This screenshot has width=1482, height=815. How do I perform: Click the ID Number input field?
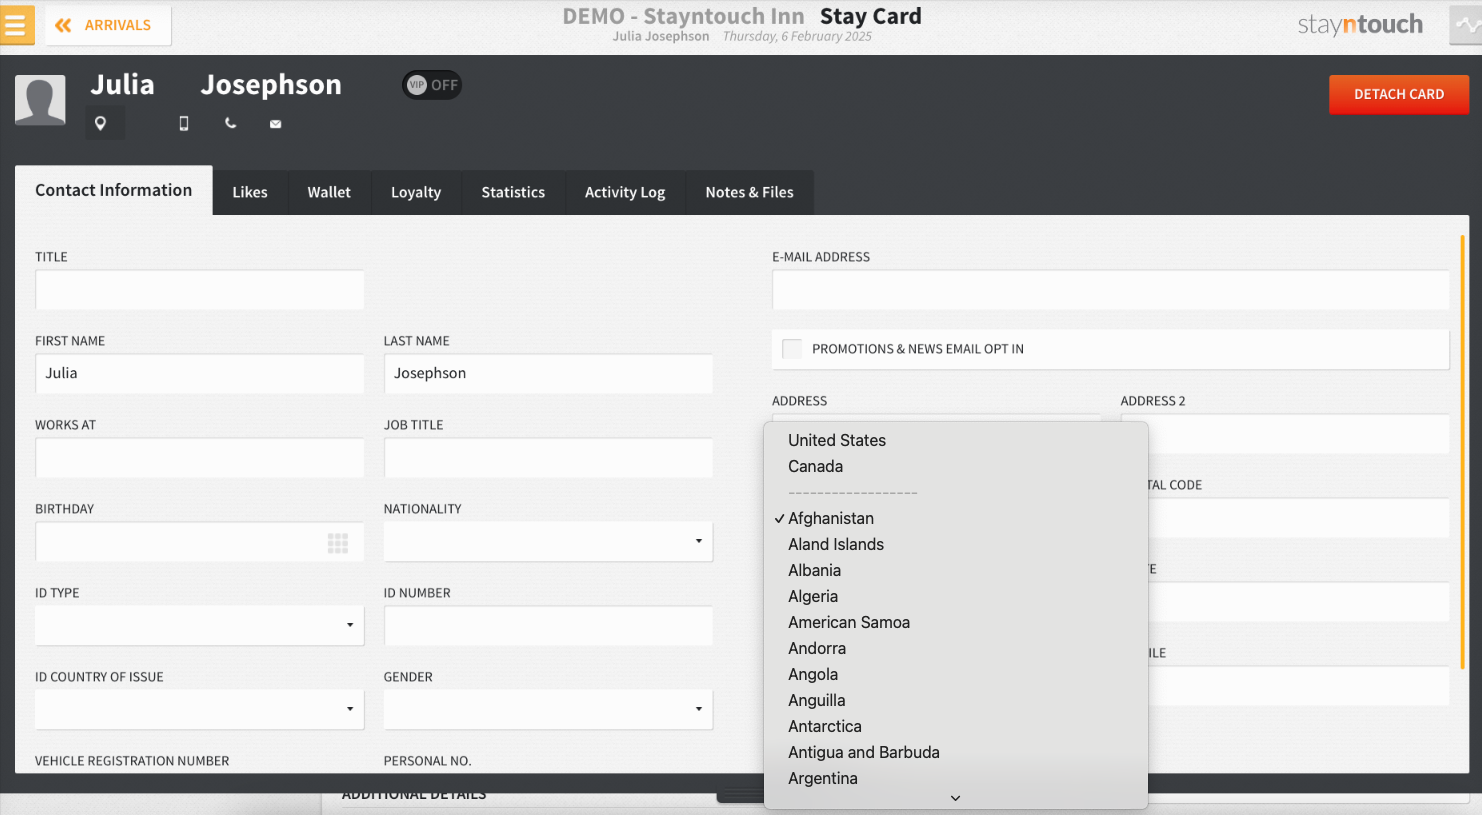click(548, 626)
